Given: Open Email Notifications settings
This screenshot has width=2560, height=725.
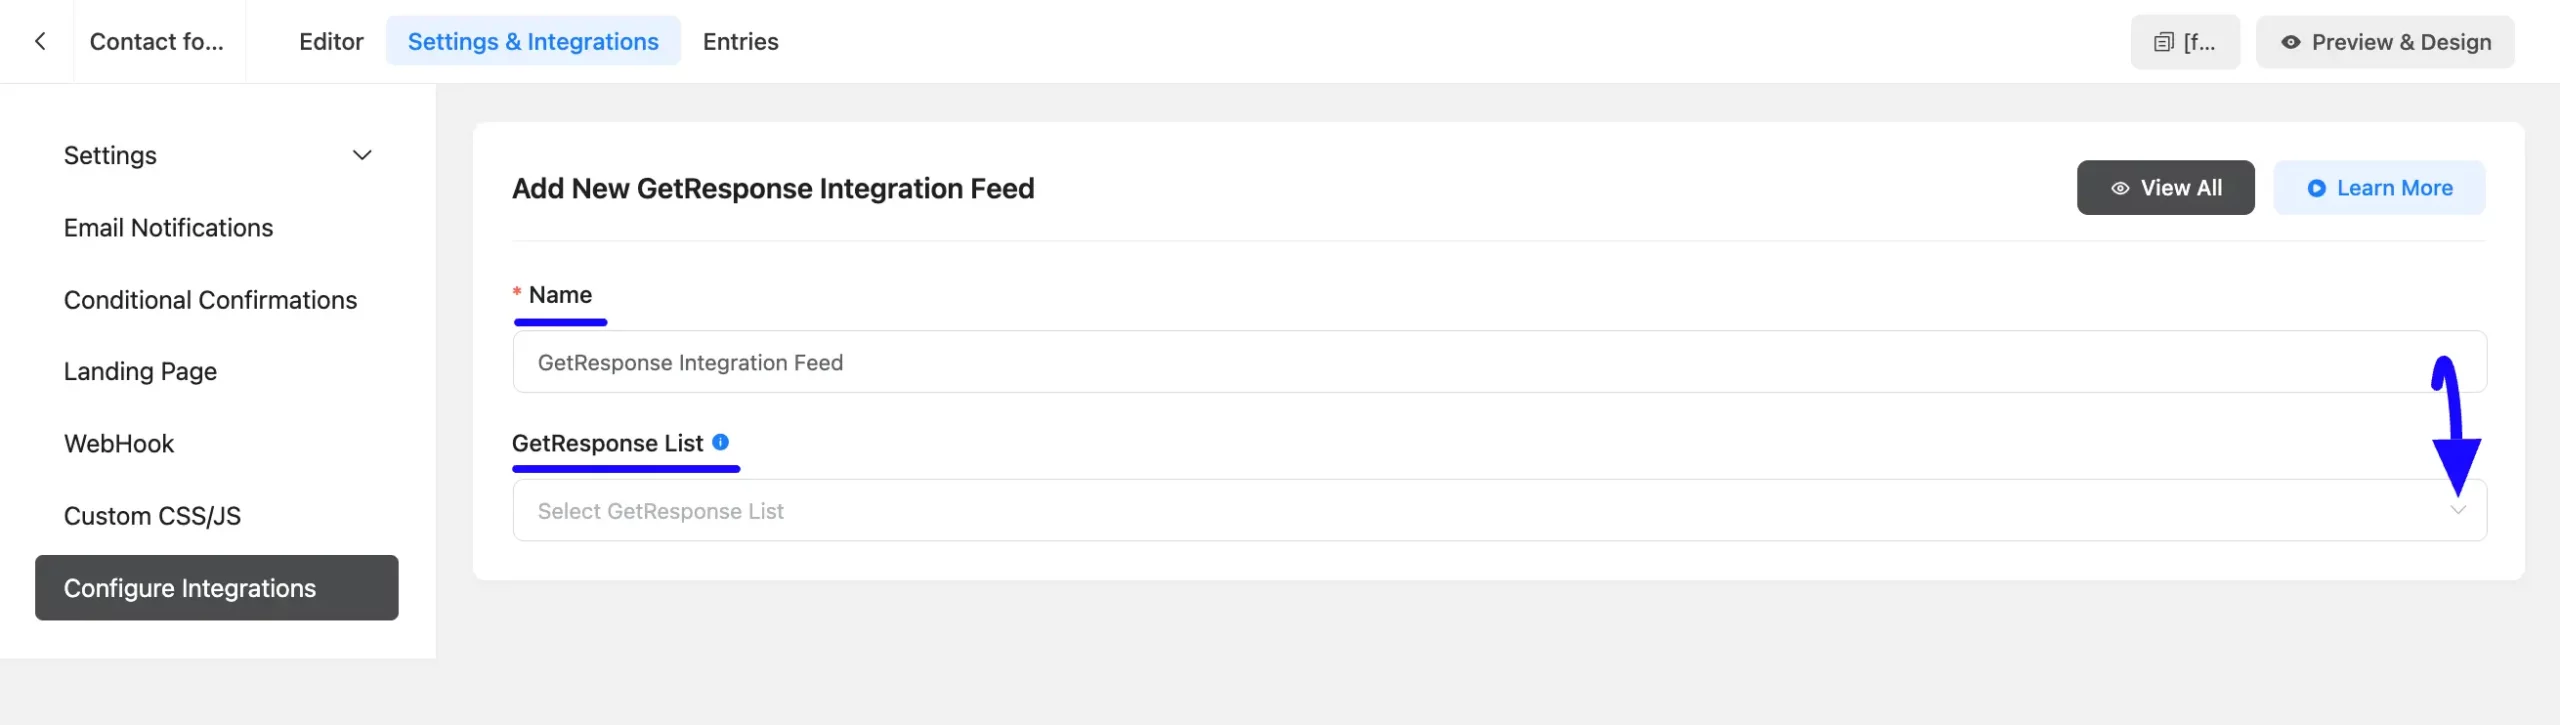Looking at the screenshot, I should coord(168,228).
